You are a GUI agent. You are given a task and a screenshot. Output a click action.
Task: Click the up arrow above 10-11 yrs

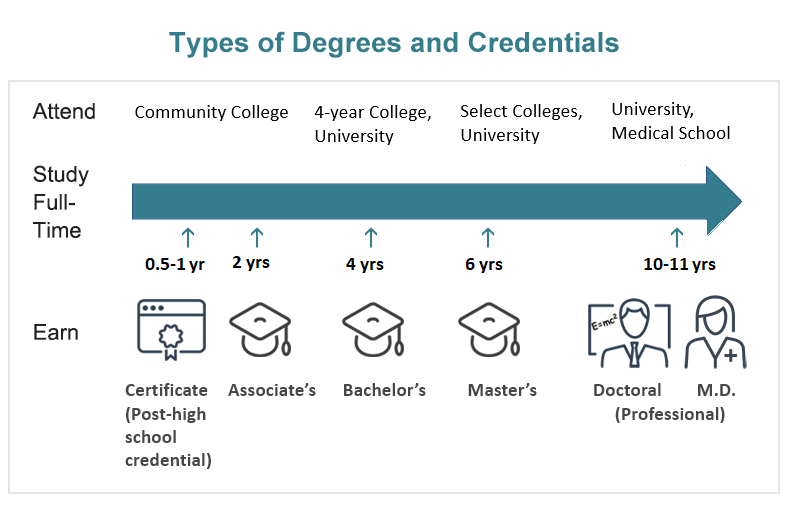pyautogui.click(x=677, y=238)
